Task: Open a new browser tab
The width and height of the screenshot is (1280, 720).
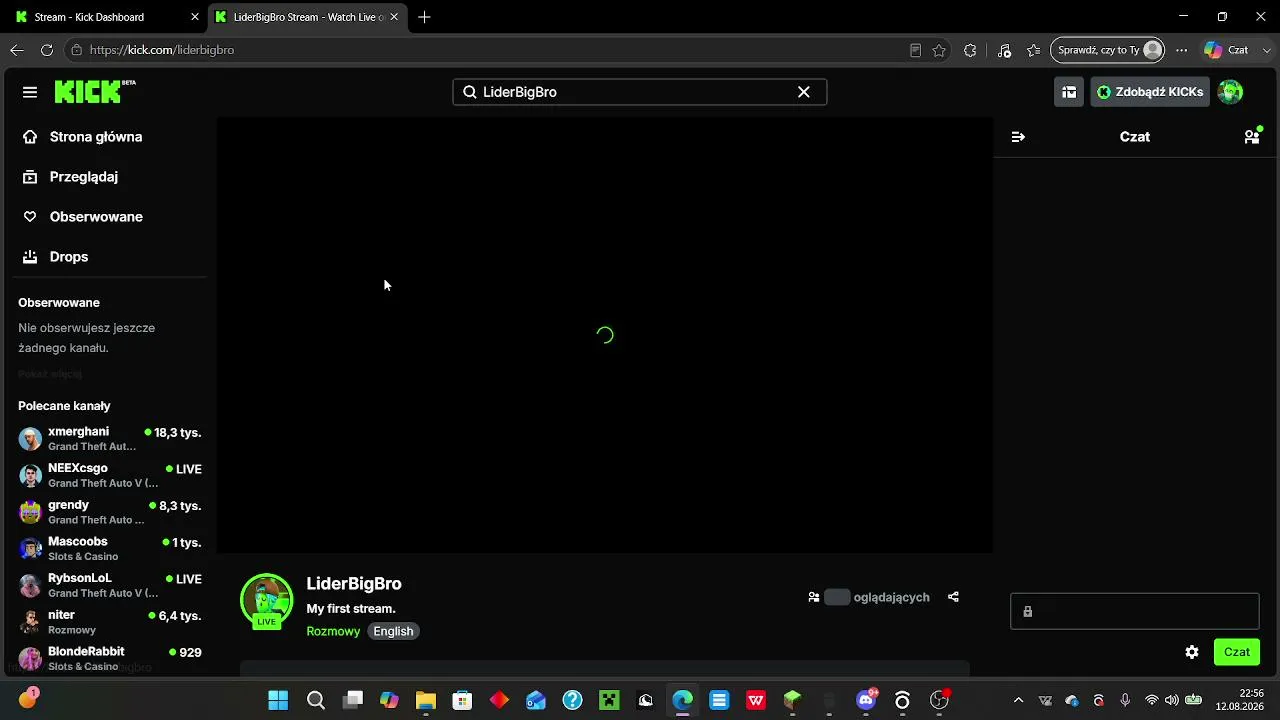Action: (425, 17)
